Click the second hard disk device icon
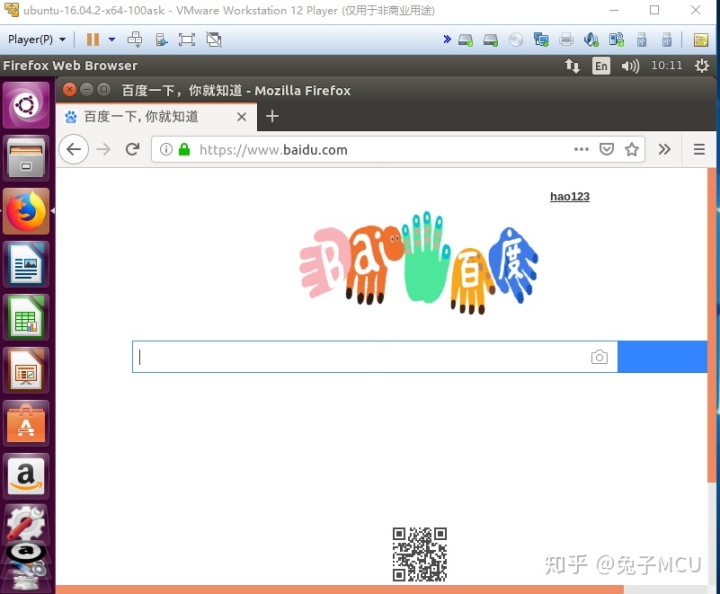 click(490, 40)
